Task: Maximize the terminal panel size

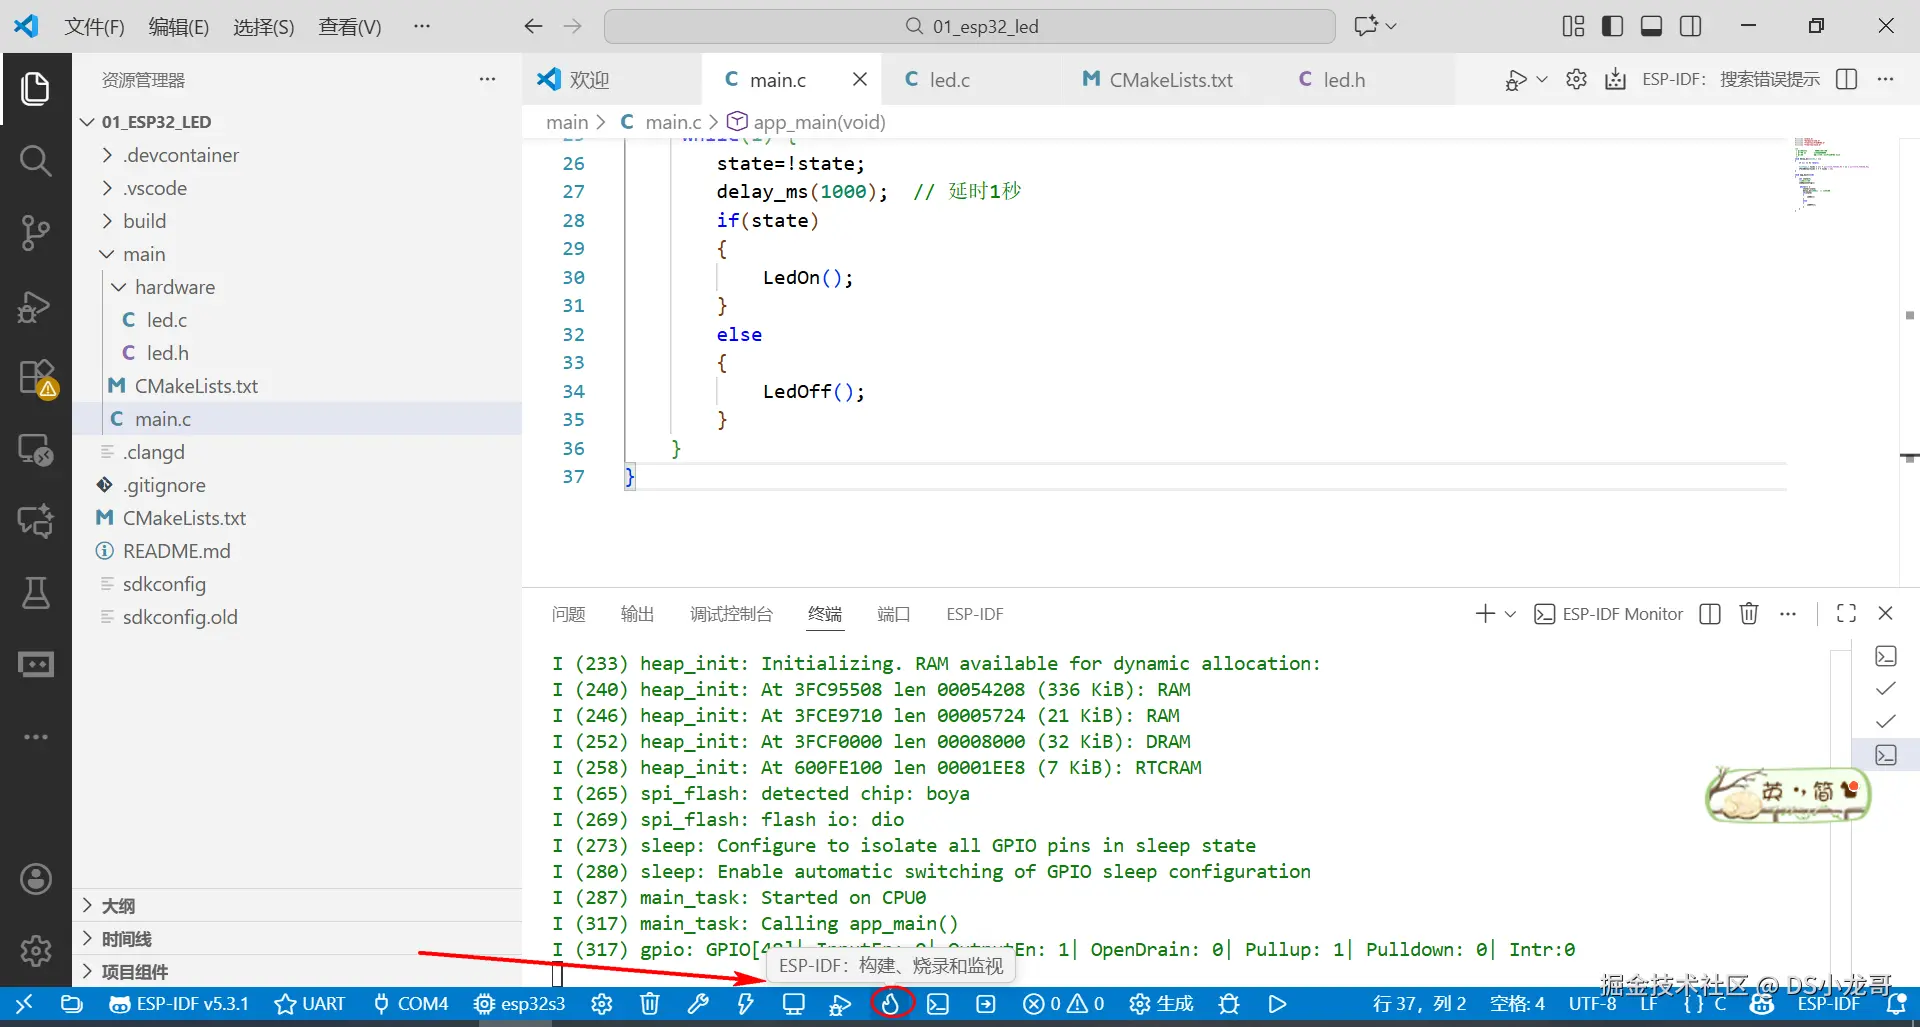Action: [x=1846, y=614]
